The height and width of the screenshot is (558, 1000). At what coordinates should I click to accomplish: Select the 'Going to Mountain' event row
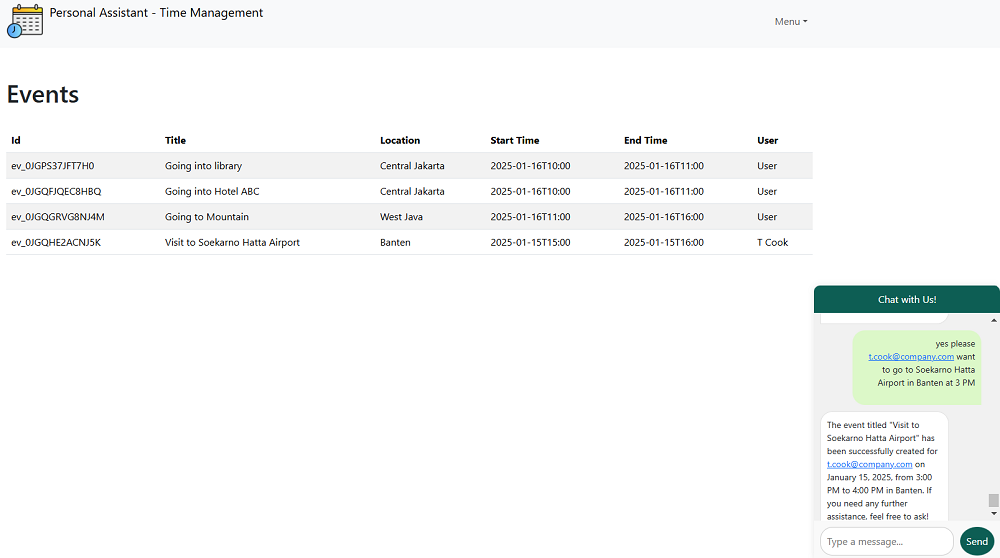[207, 217]
